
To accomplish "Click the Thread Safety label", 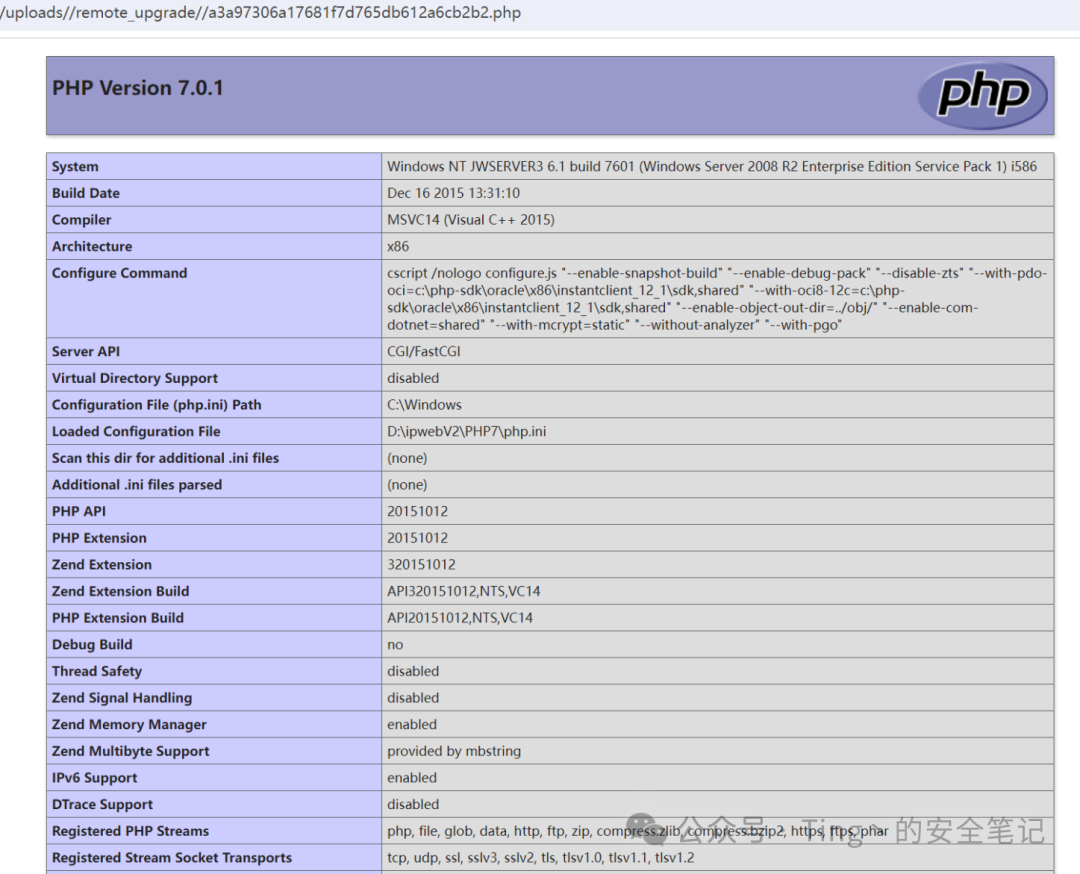I will (96, 671).
